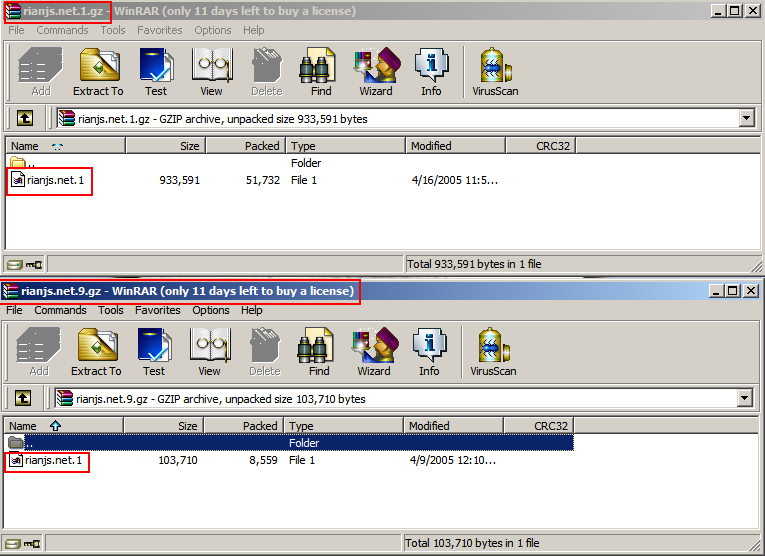This screenshot has height=556, width=765.
Task: Click packed size 8,559 cell
Action: pos(263,460)
